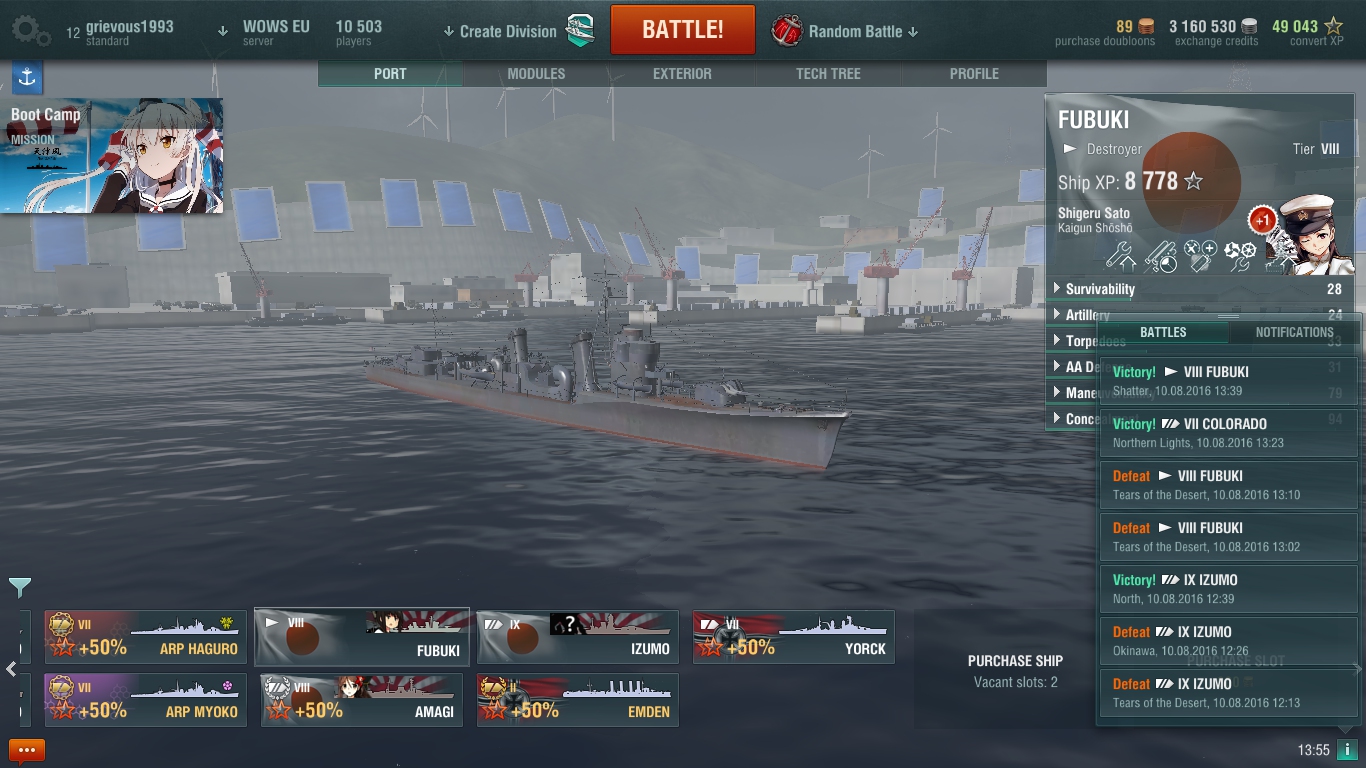Open the settings gear menu
1366x768 pixels.
point(30,30)
